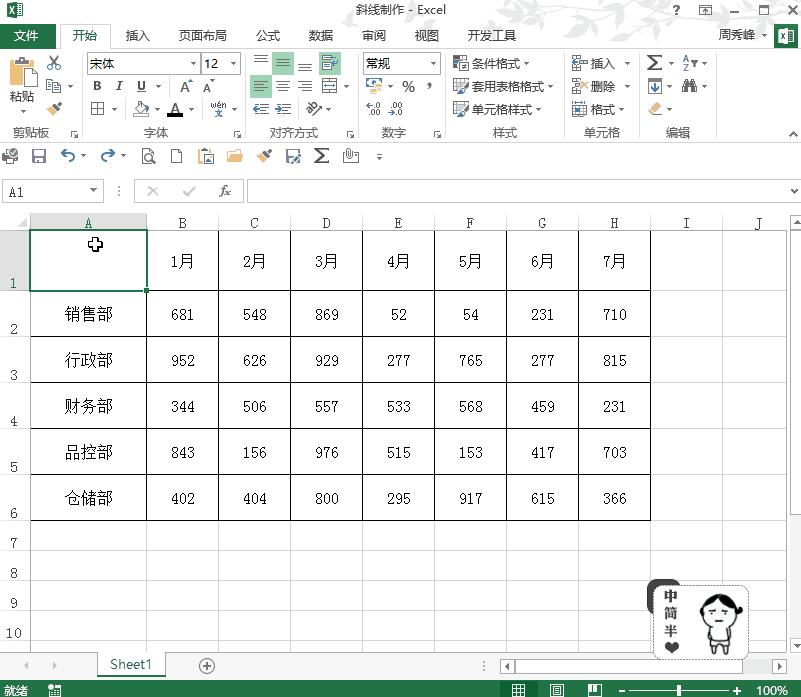Click Save in the Quick Access Toolbar
Screen dimensions: 801x697
tap(38, 156)
